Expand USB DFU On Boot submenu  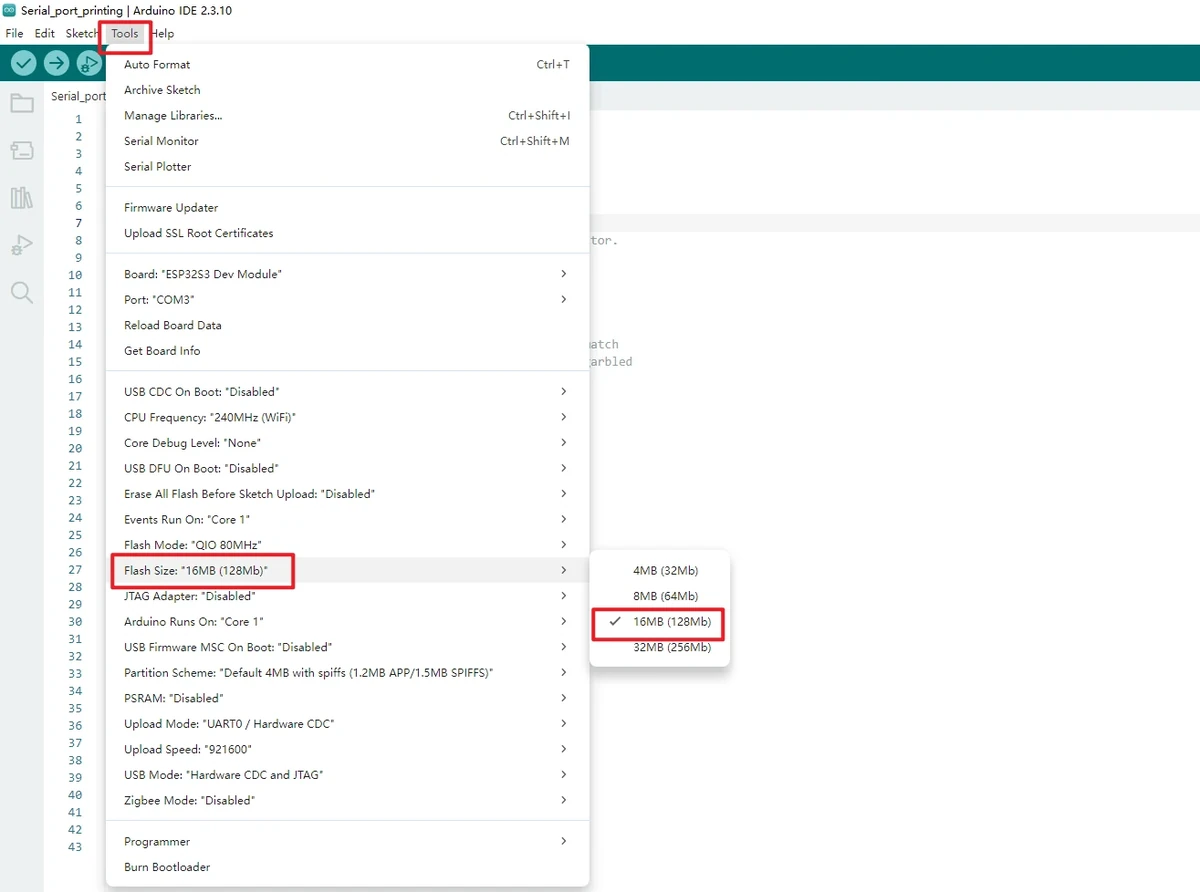pos(348,468)
